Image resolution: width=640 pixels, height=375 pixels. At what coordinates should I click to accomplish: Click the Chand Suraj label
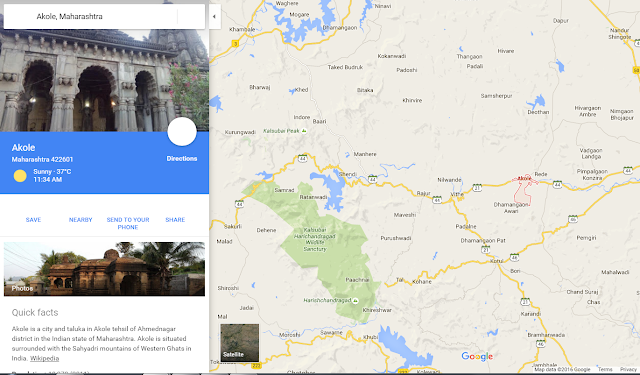582,292
